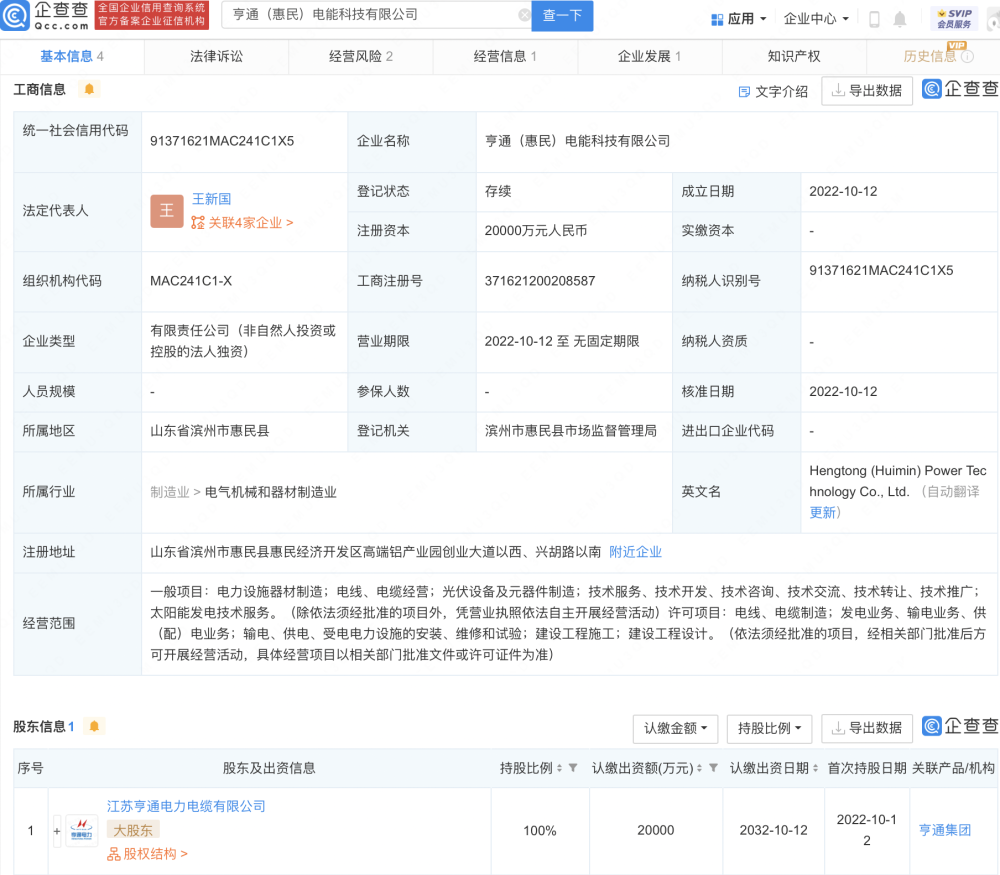Click 导出数据 button in 股东信息 section
Viewport: 1000px width, 875px height.
click(x=867, y=728)
